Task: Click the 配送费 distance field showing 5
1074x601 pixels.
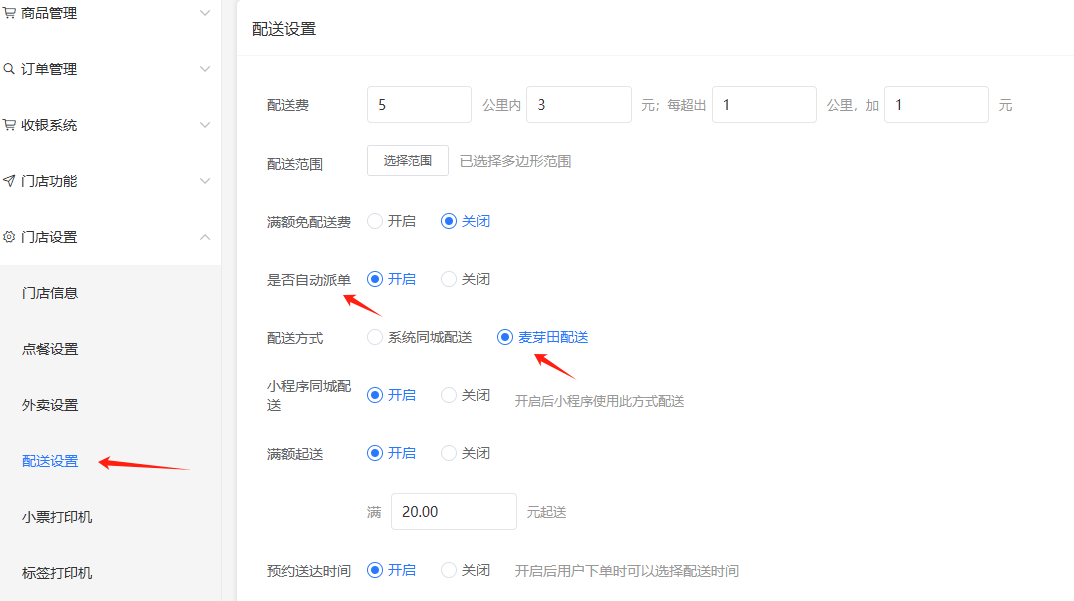Action: click(x=419, y=104)
